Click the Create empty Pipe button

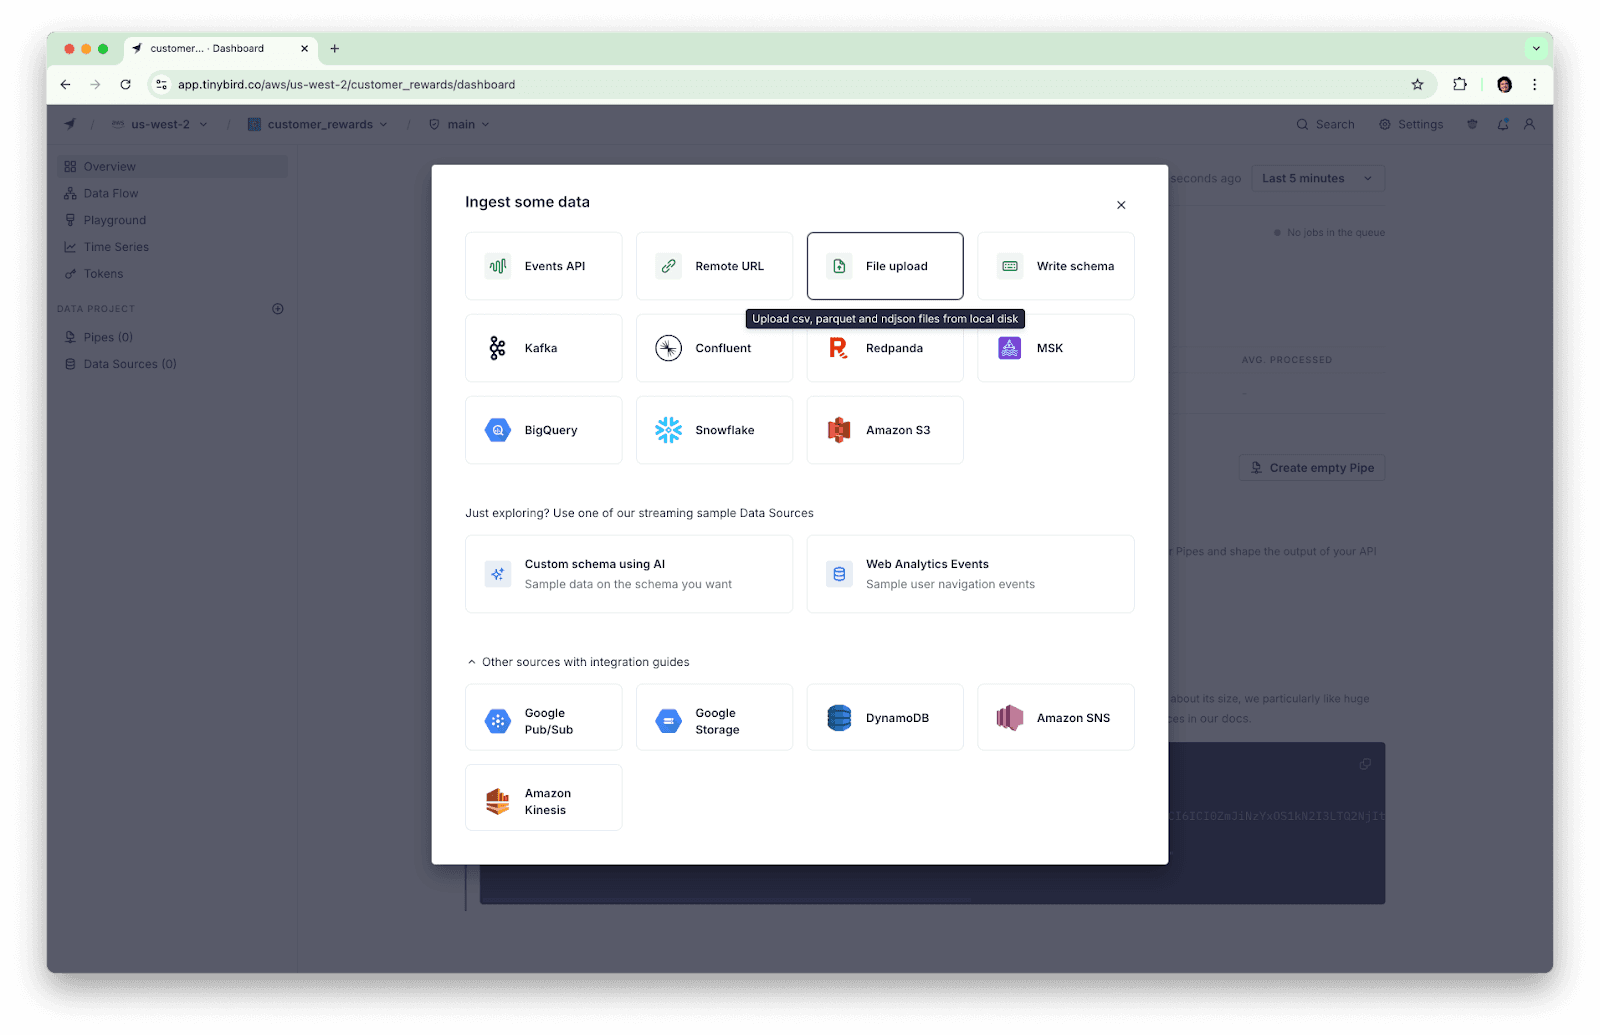(x=1312, y=468)
